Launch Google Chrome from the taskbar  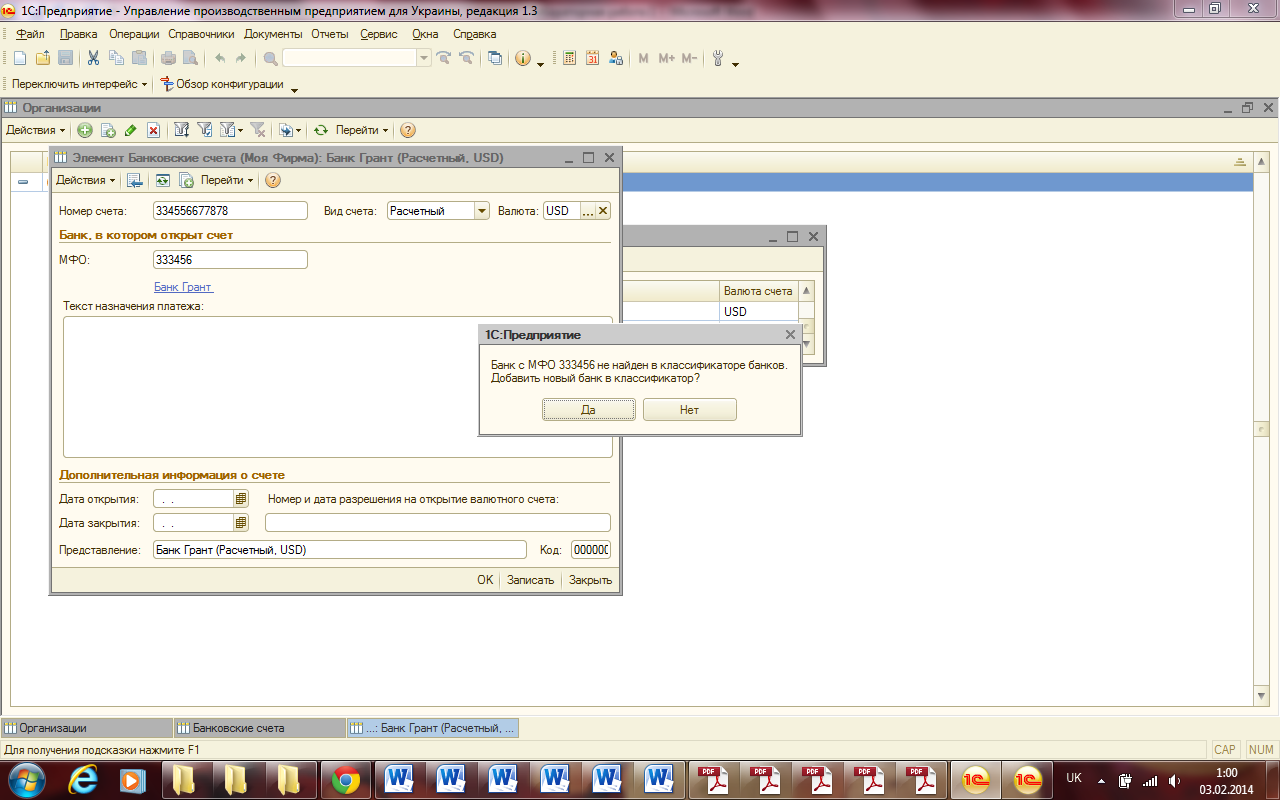347,779
